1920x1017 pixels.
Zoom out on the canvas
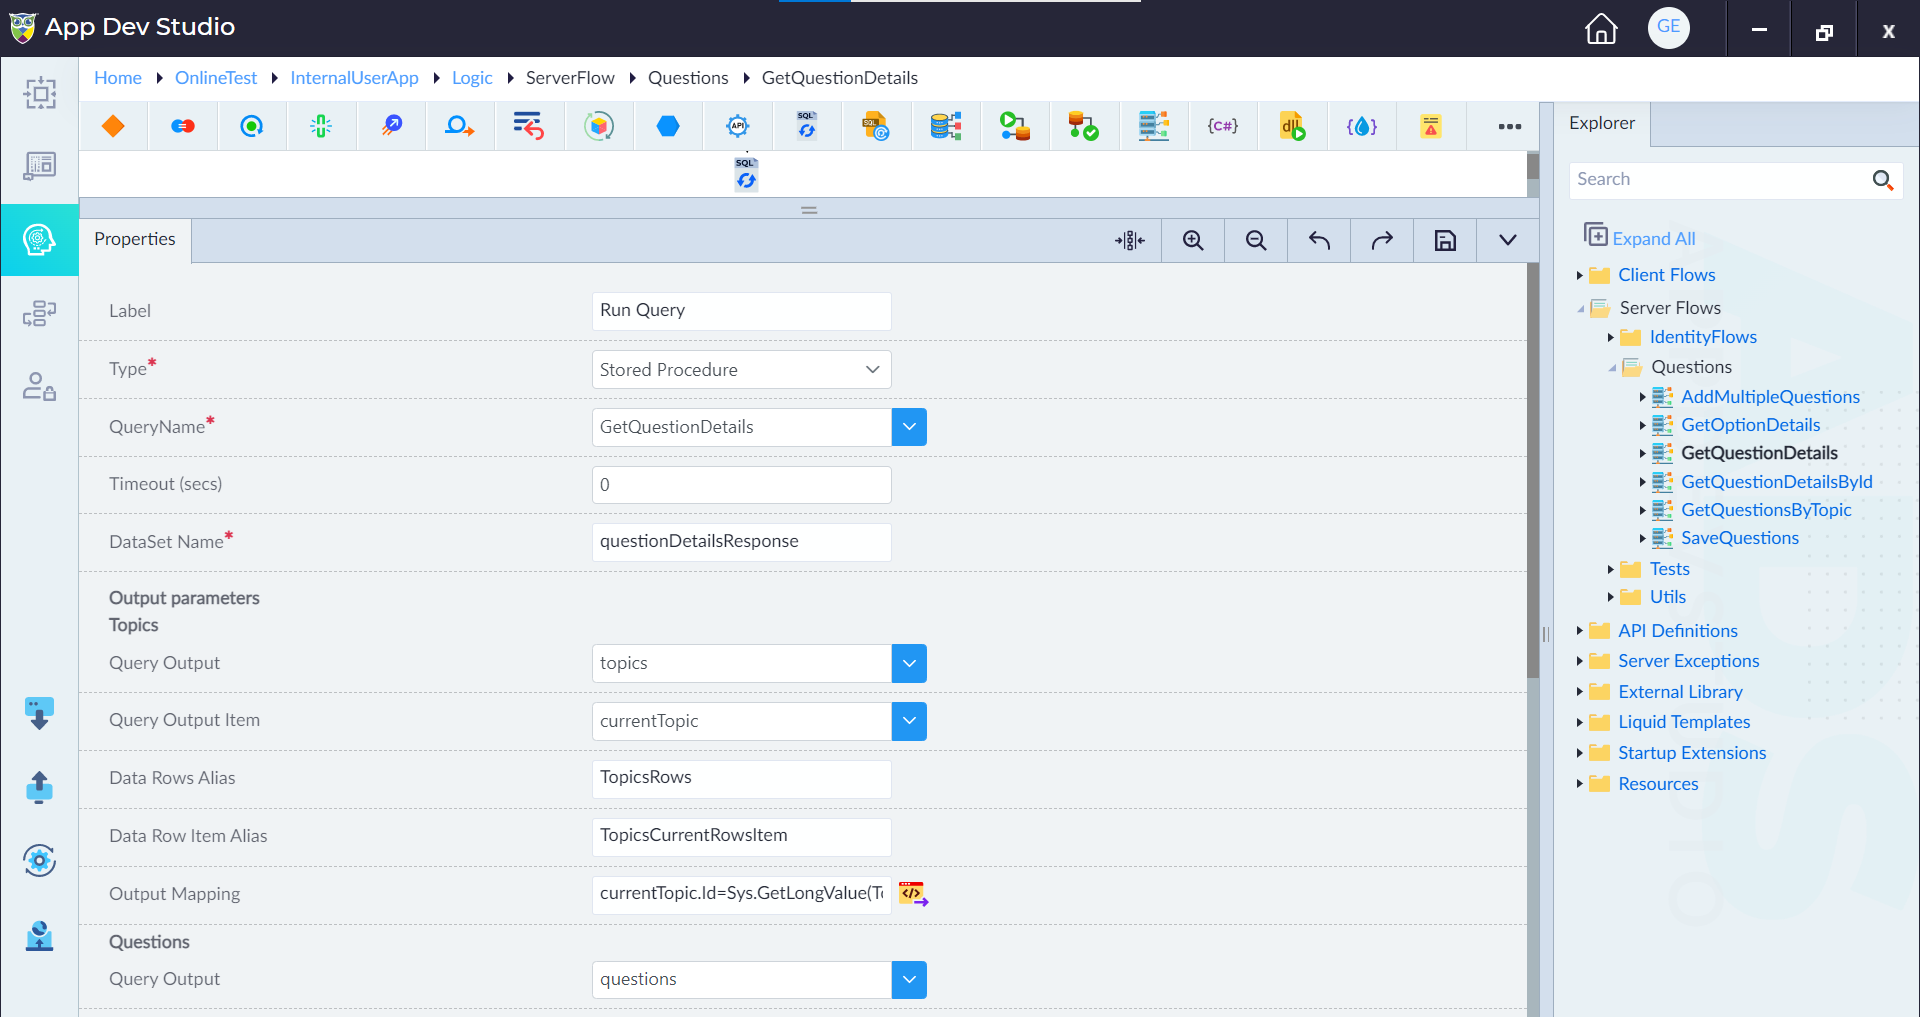point(1256,240)
